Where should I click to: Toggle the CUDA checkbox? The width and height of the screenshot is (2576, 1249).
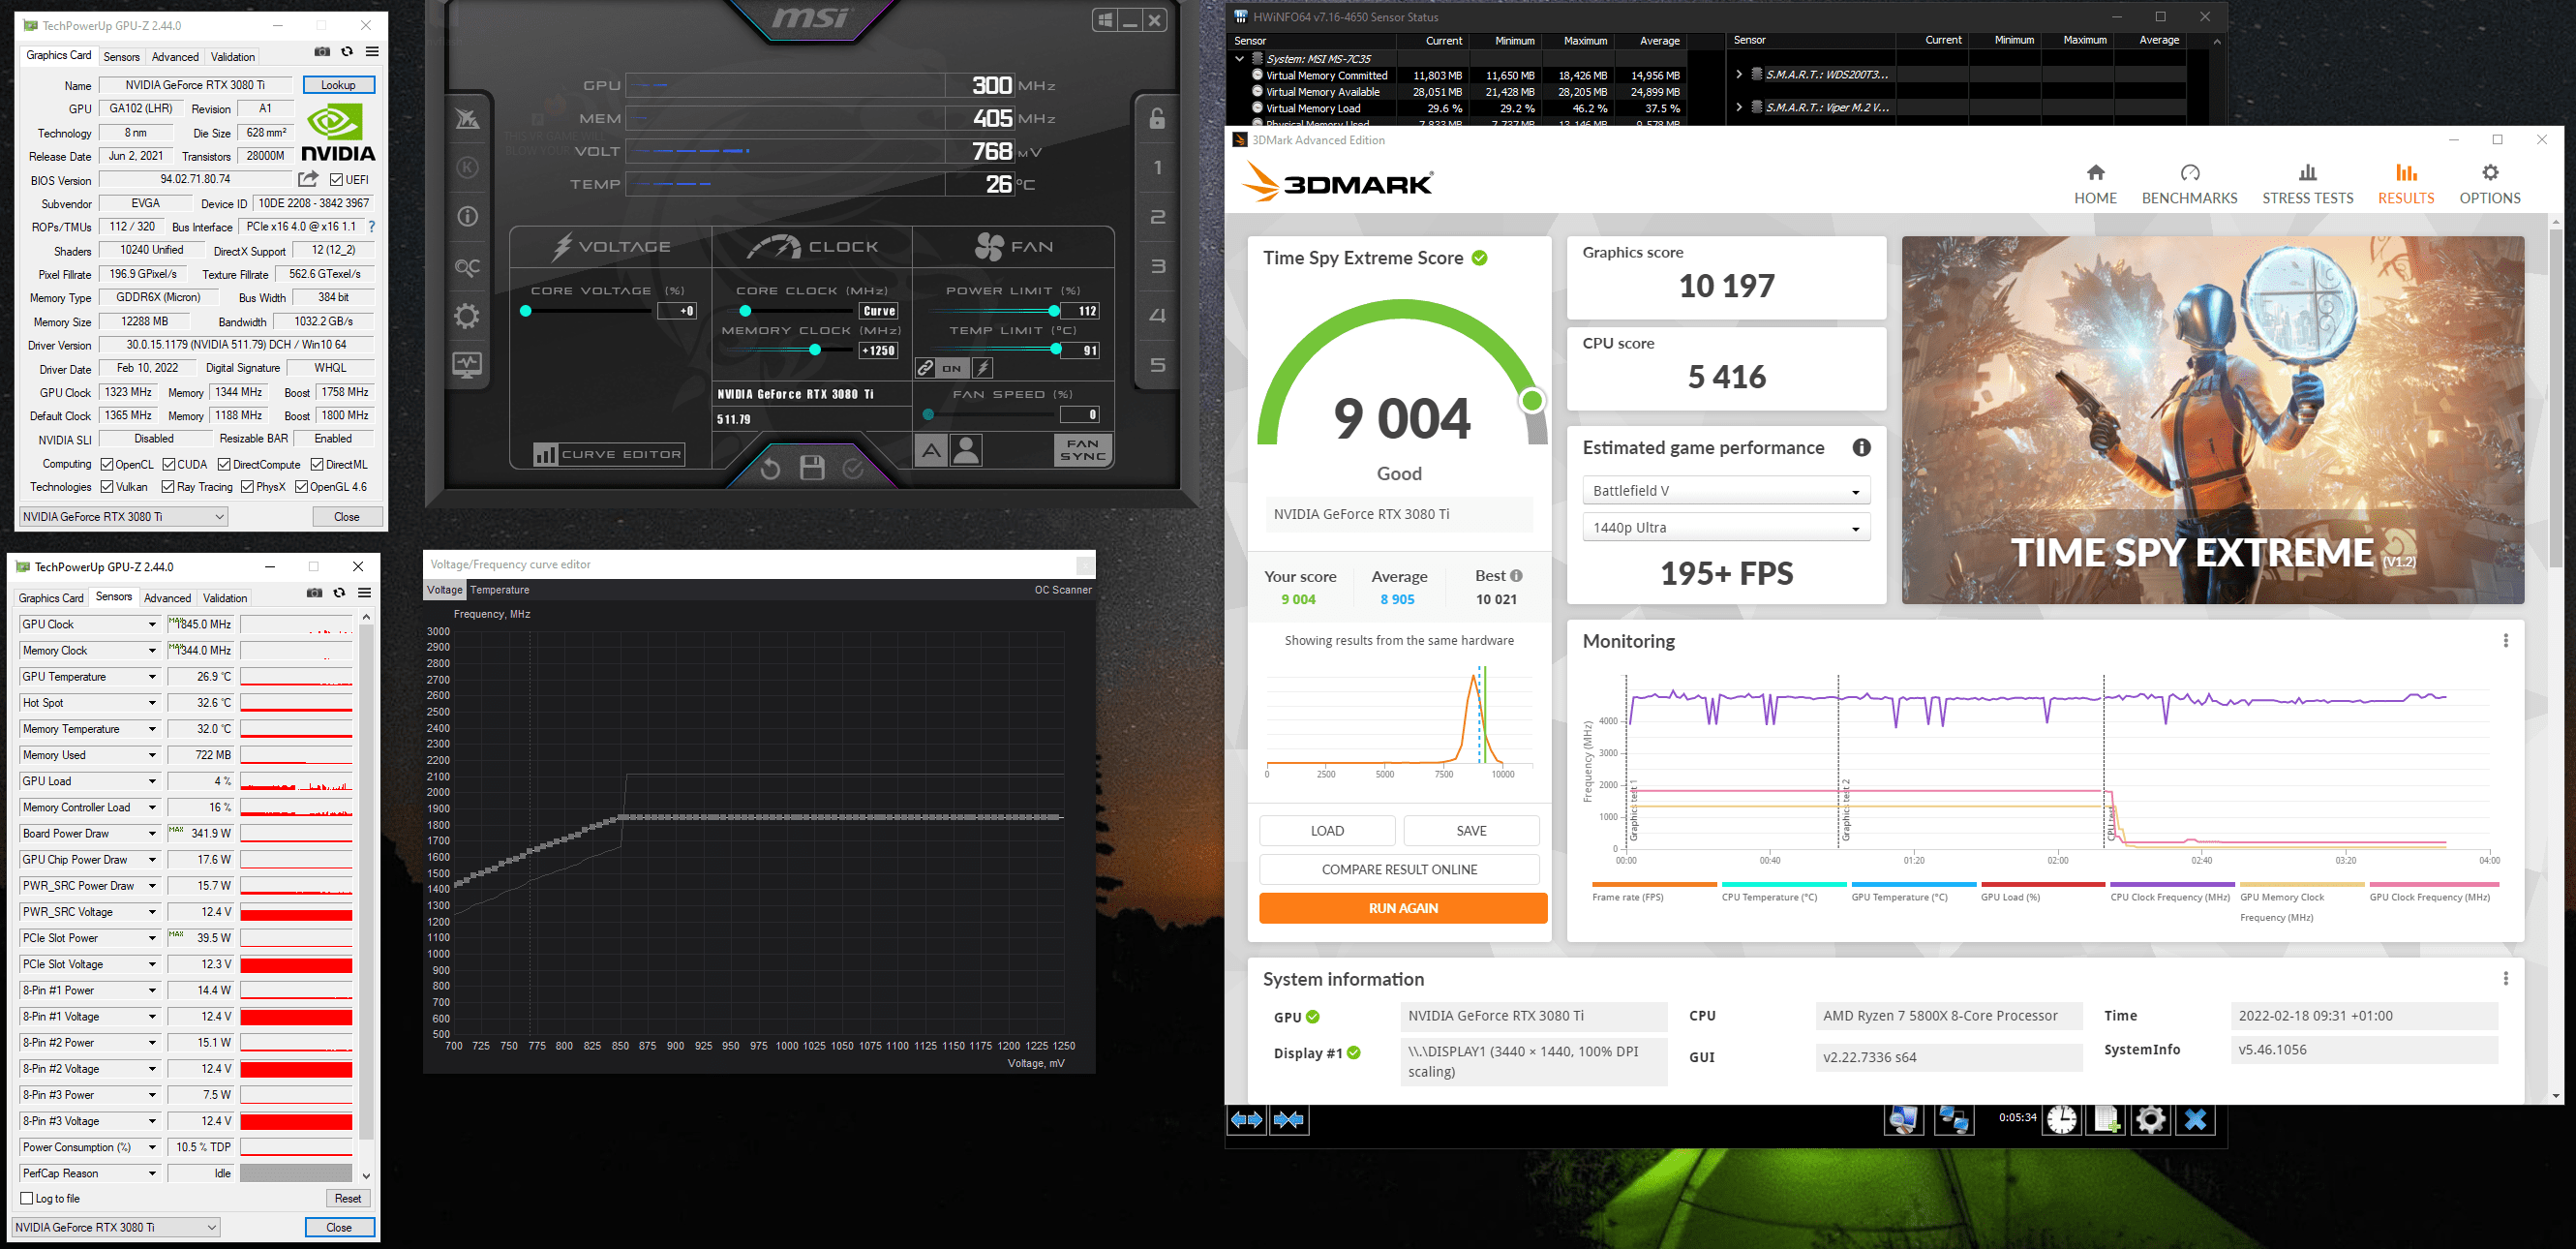[x=169, y=465]
